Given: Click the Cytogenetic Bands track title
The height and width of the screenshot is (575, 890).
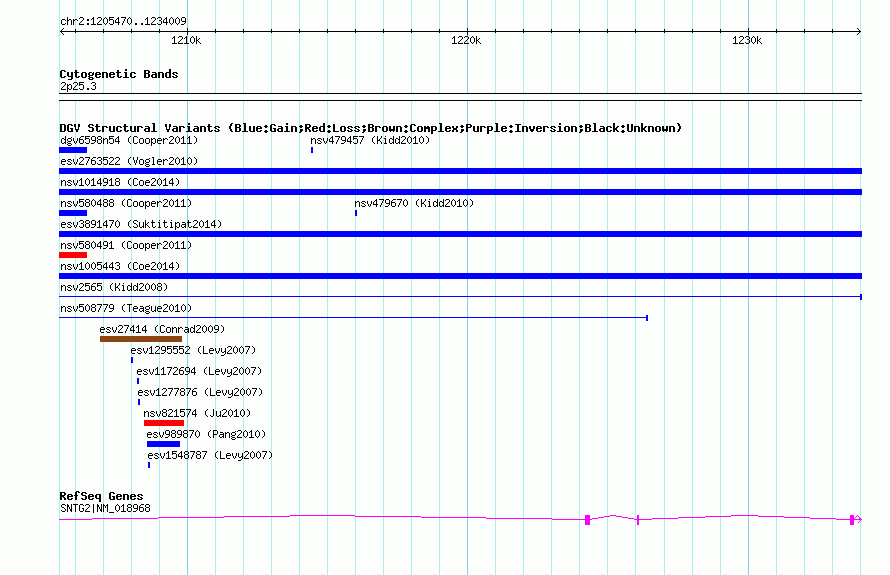Looking at the screenshot, I should click(119, 74).
